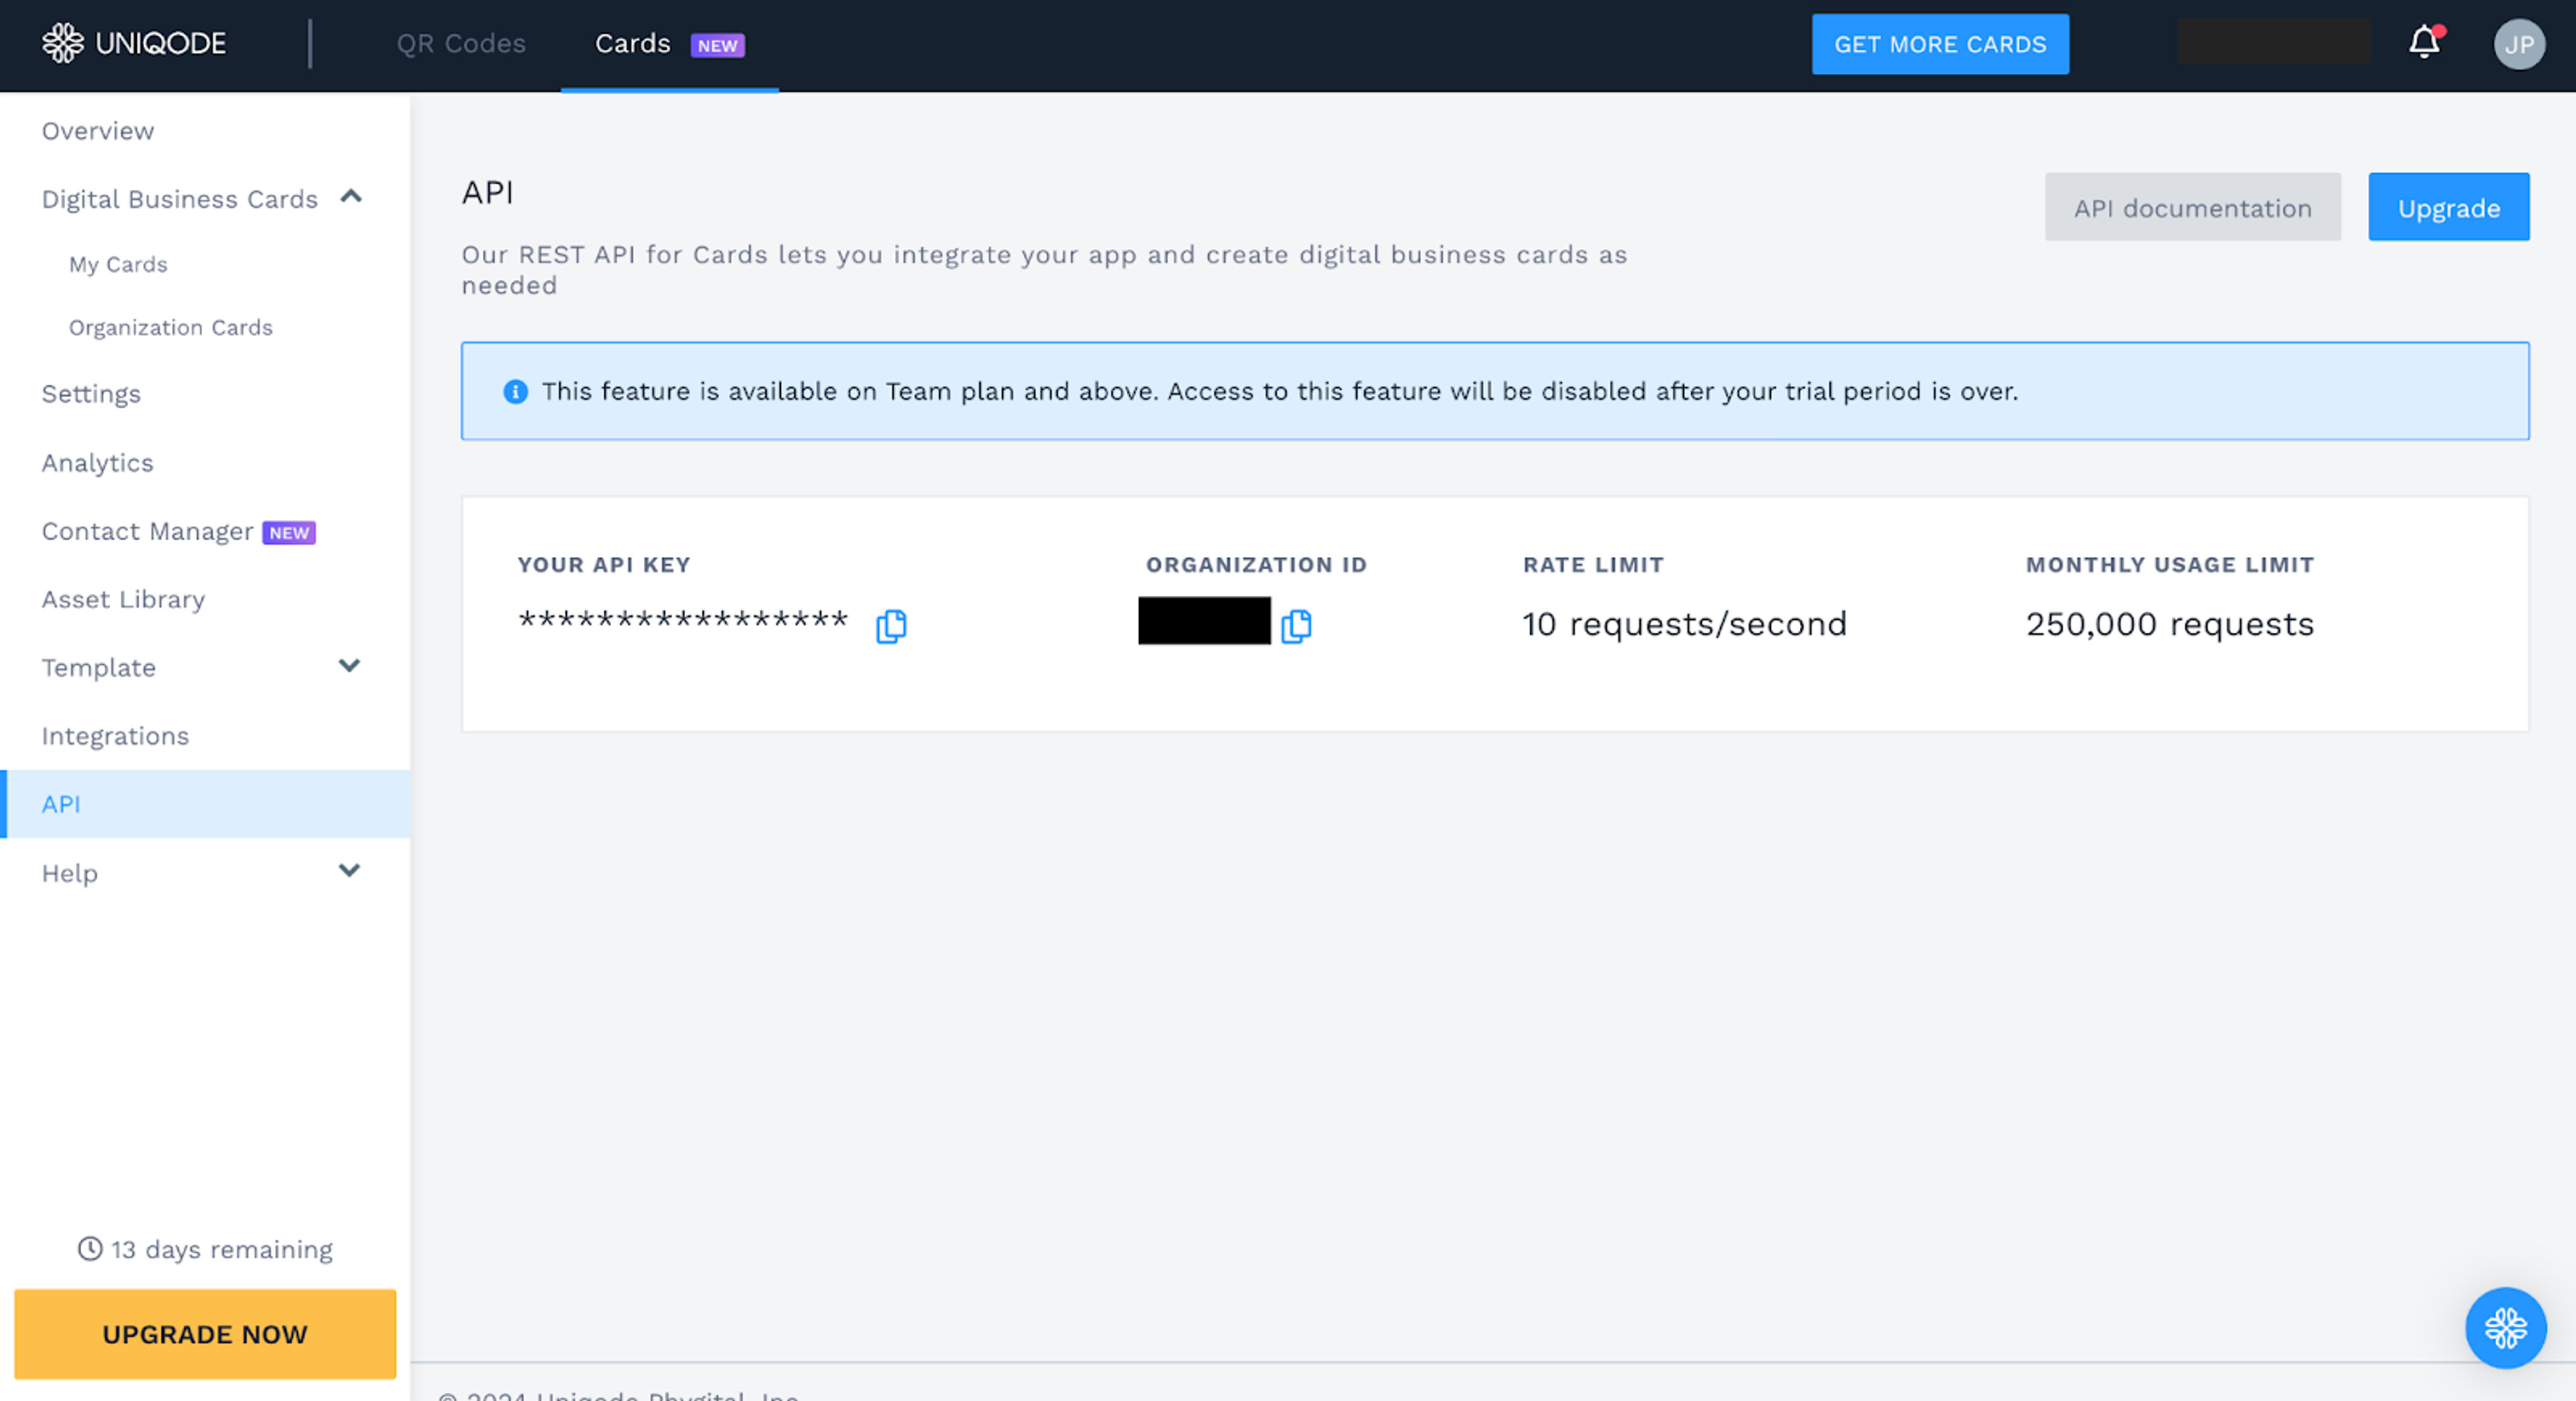This screenshot has width=2576, height=1401.
Task: Open the API documentation
Action: tap(2192, 207)
